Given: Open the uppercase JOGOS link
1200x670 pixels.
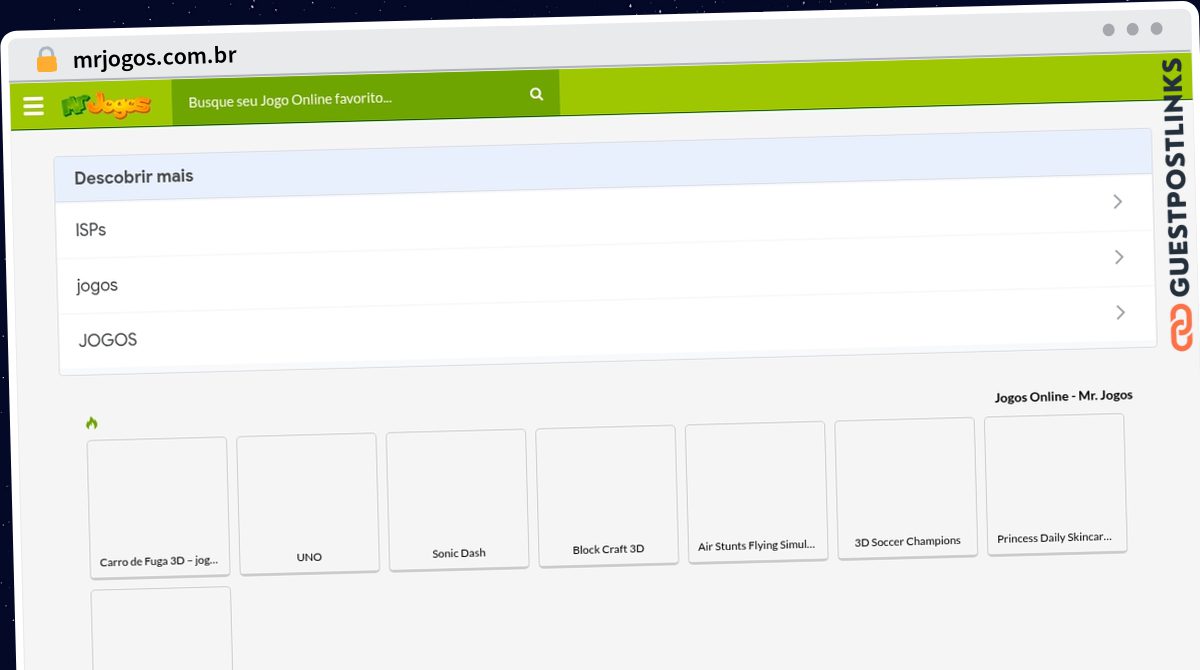Looking at the screenshot, I should click(108, 340).
